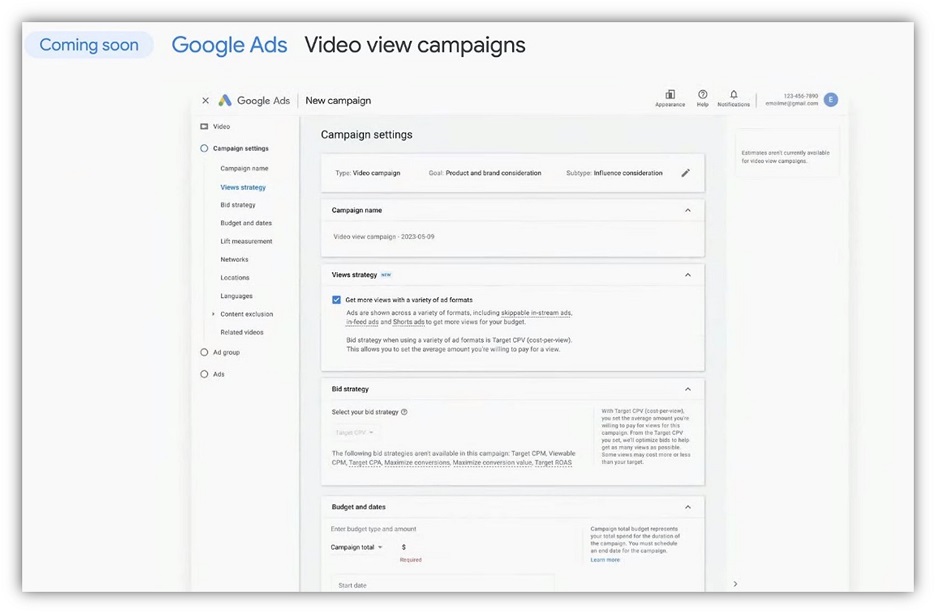Image resolution: width=936 pixels, height=614 pixels.
Task: Open the account avatar circle
Action: coord(831,99)
